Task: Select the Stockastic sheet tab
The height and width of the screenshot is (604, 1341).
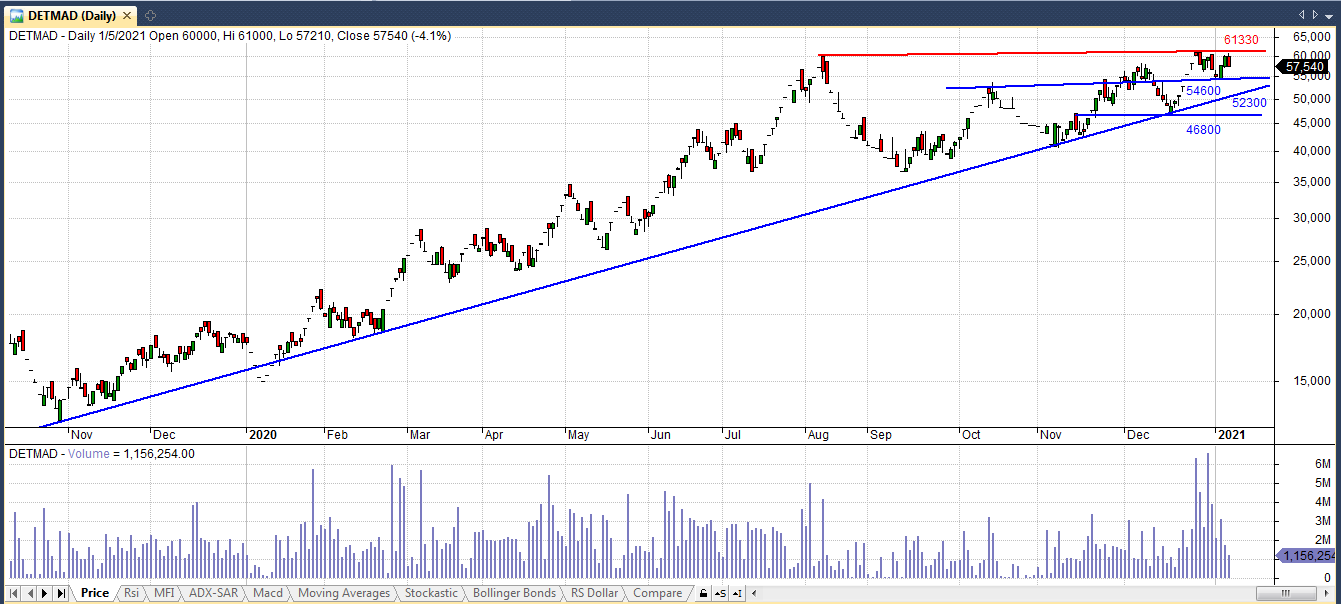Action: [431, 593]
